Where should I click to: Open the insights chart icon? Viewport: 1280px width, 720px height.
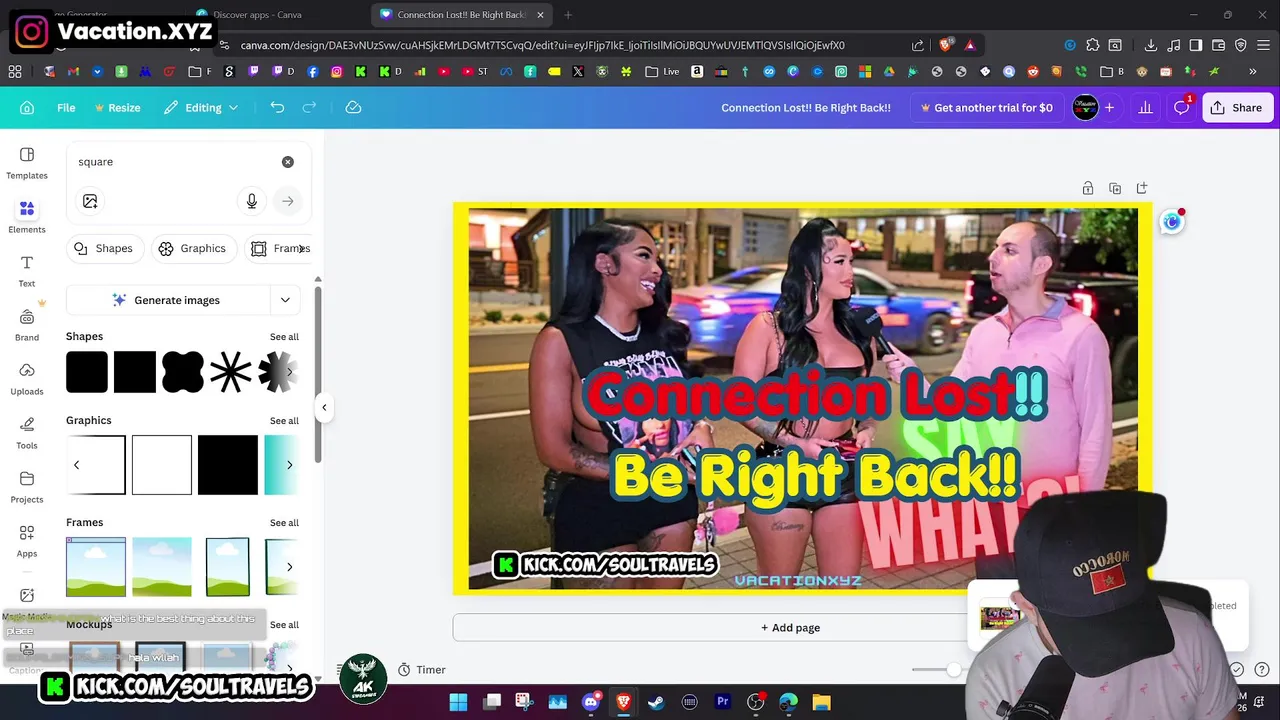coord(1145,107)
